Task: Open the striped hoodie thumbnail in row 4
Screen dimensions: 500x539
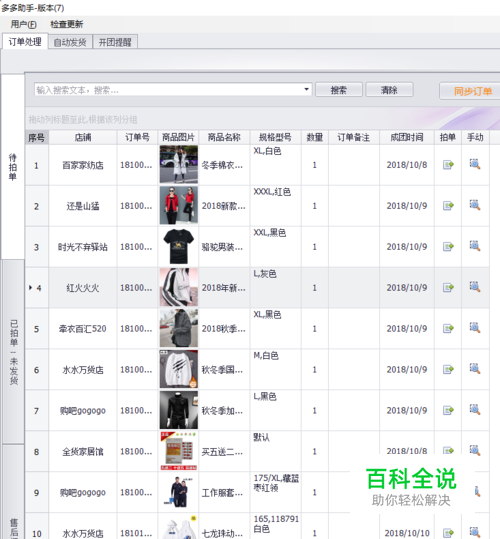Action: click(x=179, y=287)
